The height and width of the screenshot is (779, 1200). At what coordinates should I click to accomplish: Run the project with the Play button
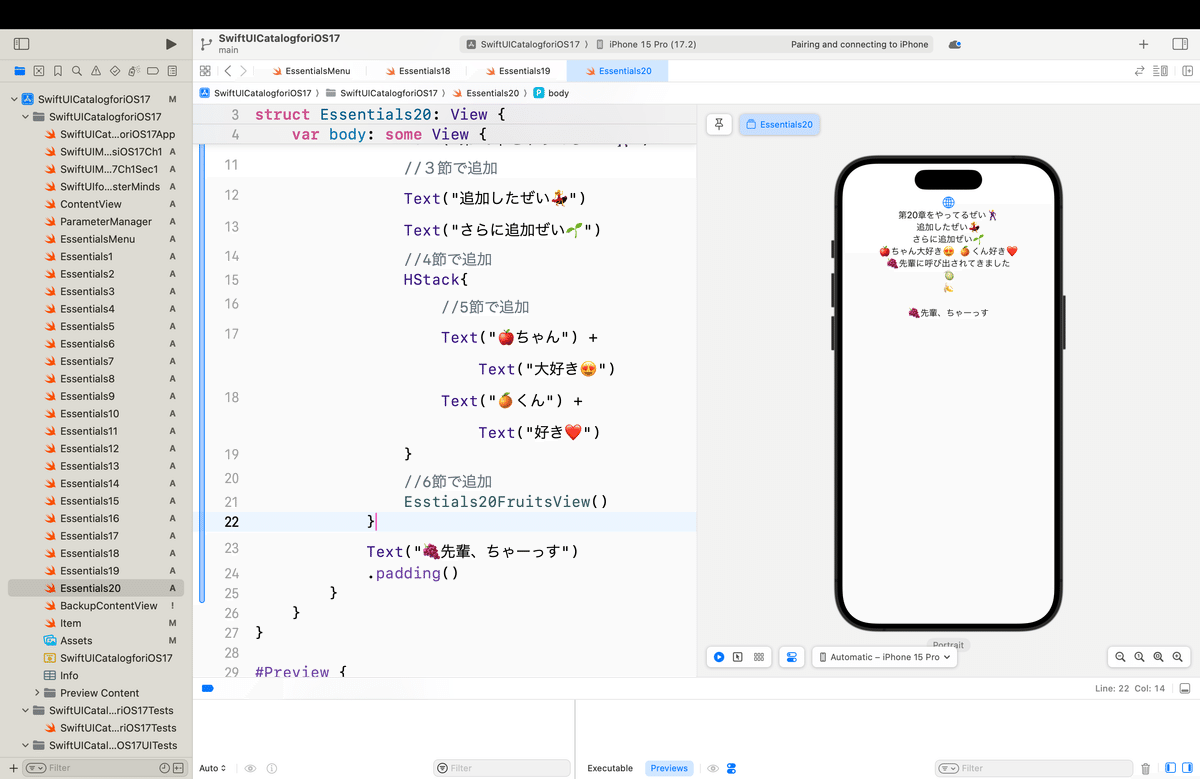[x=171, y=44]
